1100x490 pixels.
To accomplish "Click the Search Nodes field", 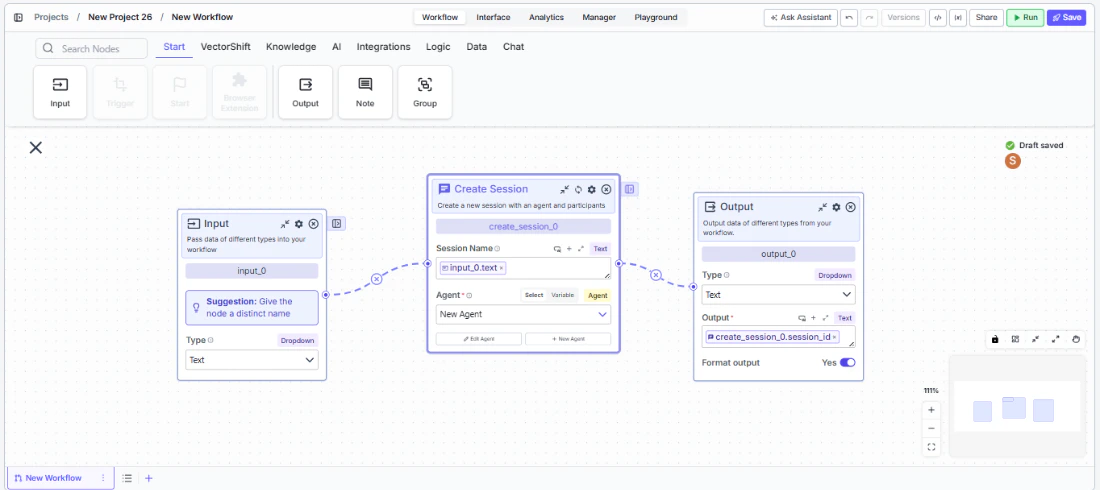I will (x=91, y=48).
